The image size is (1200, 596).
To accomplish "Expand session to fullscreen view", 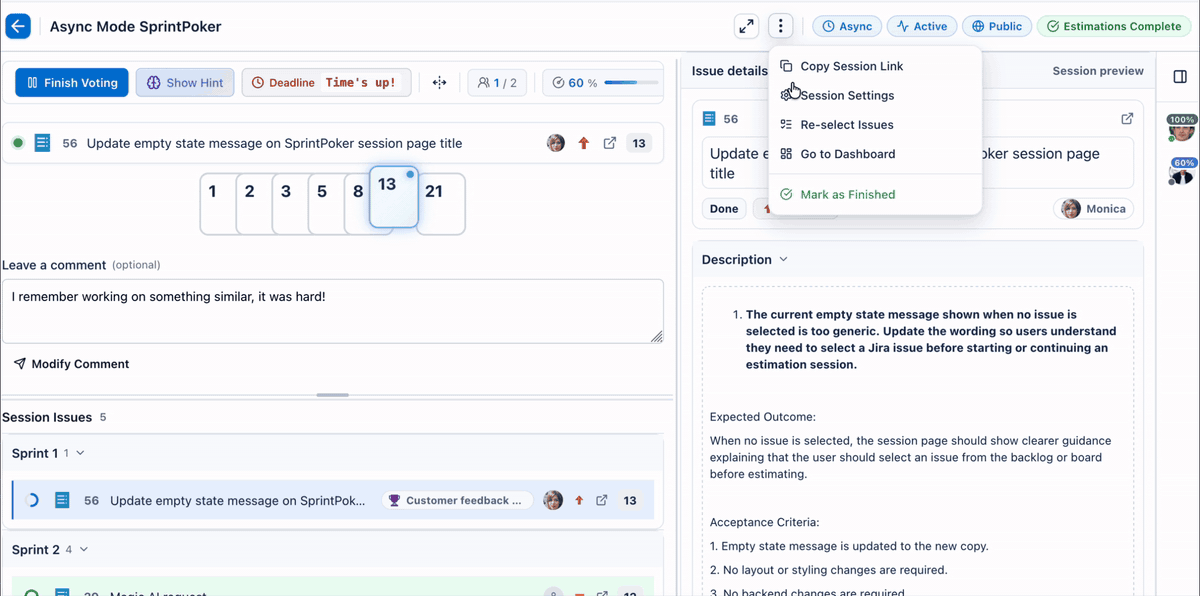I will coord(746,27).
